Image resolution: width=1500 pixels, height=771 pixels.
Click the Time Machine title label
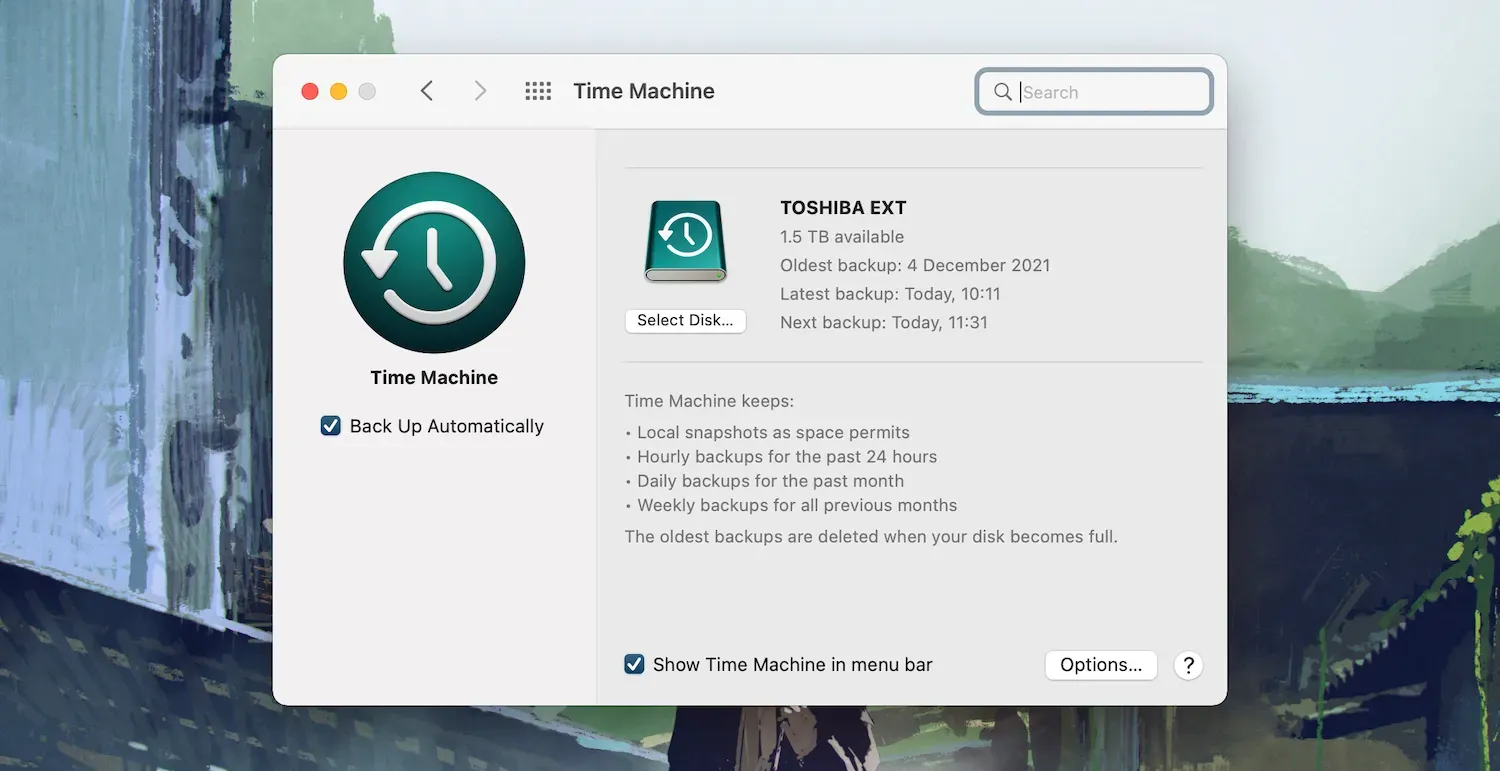[x=644, y=90]
